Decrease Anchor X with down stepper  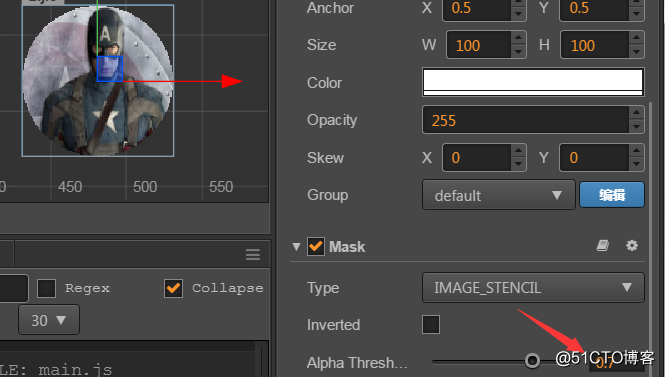518,14
